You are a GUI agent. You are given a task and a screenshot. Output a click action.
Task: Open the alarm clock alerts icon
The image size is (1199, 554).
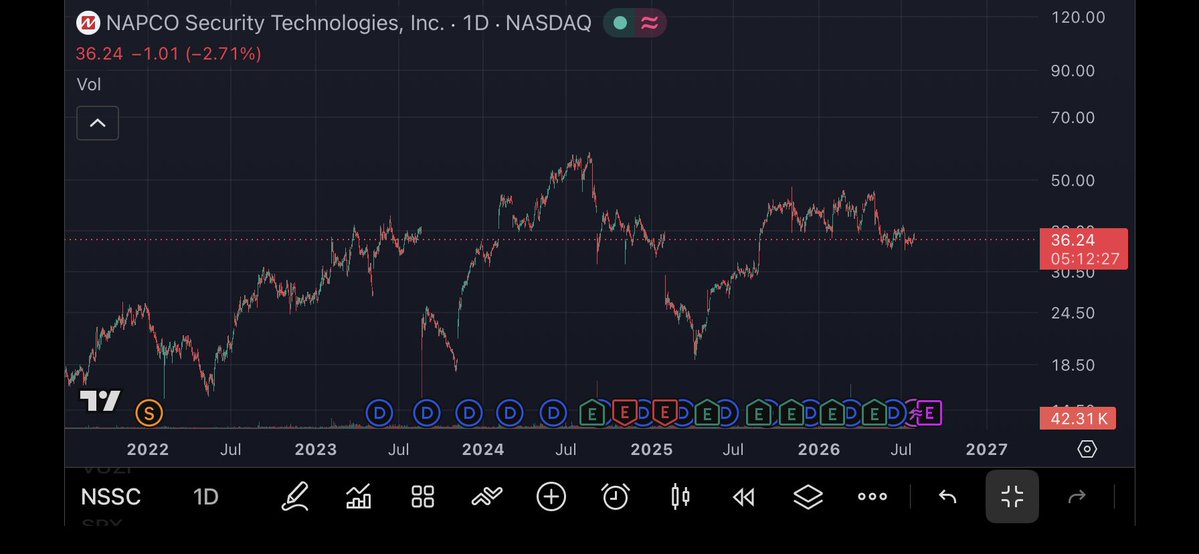(x=616, y=497)
